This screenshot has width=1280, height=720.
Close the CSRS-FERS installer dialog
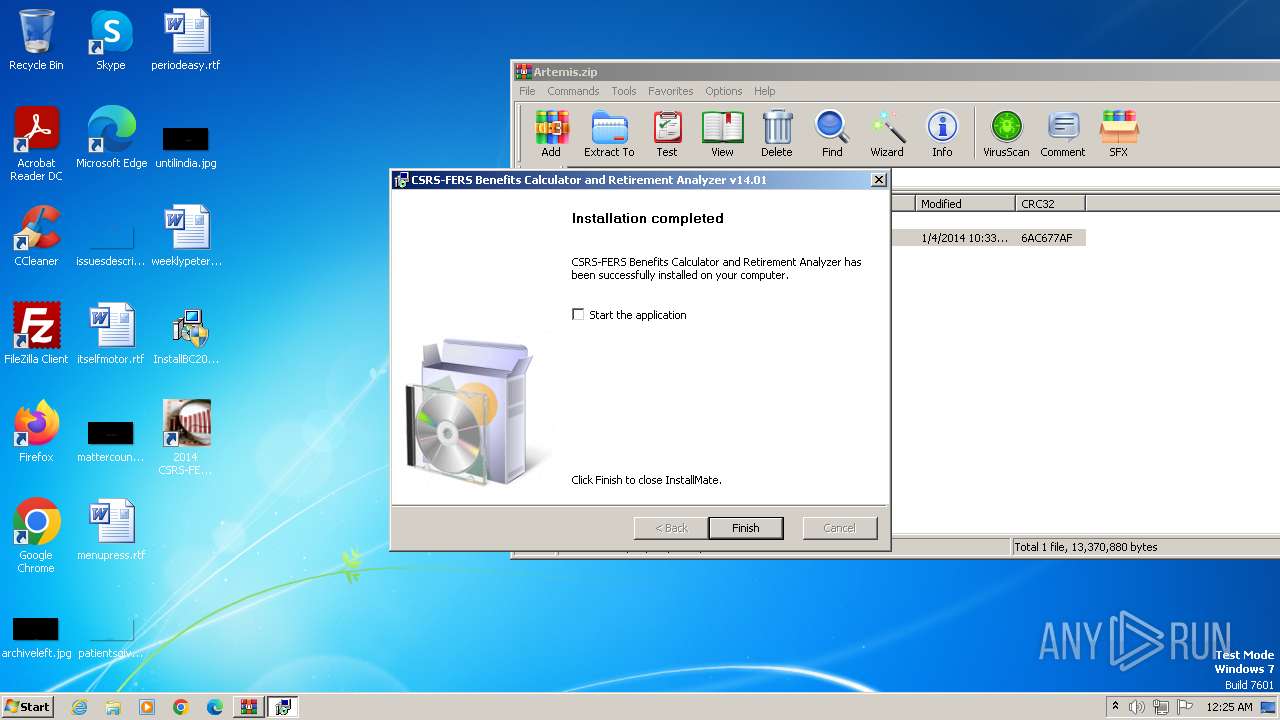click(878, 180)
